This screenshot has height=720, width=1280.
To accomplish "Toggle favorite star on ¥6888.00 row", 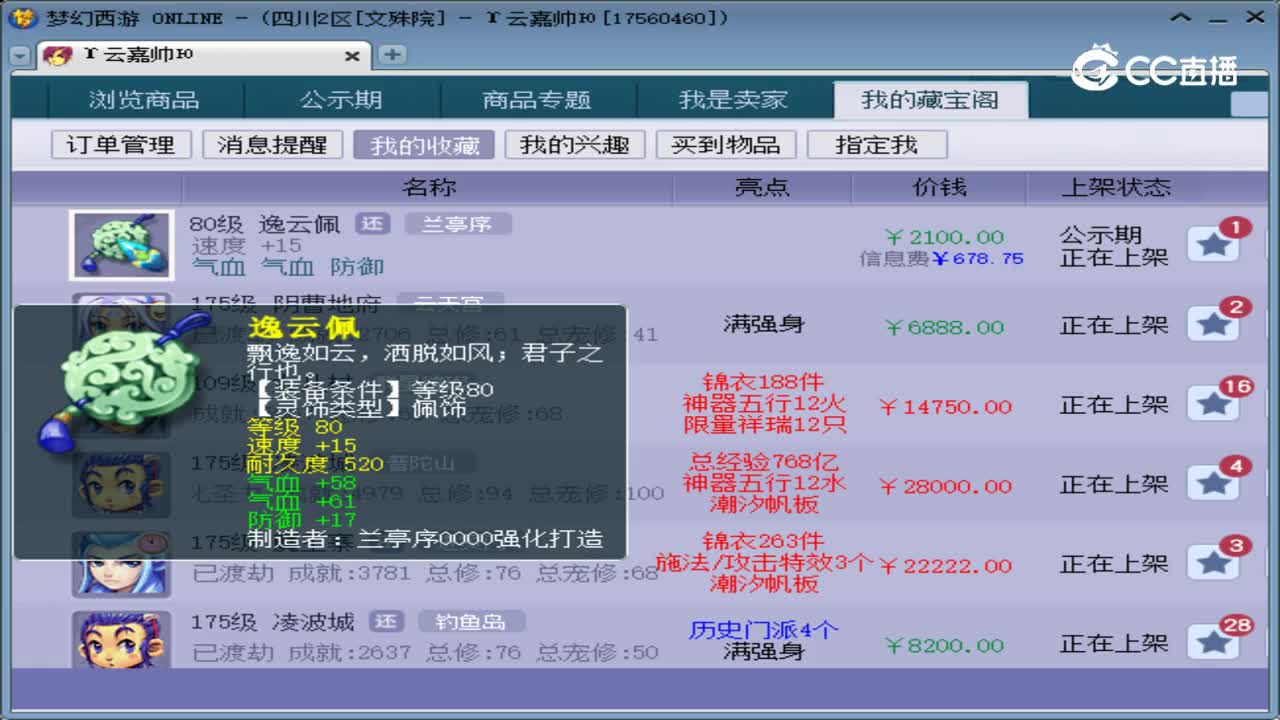I will click(x=1213, y=324).
